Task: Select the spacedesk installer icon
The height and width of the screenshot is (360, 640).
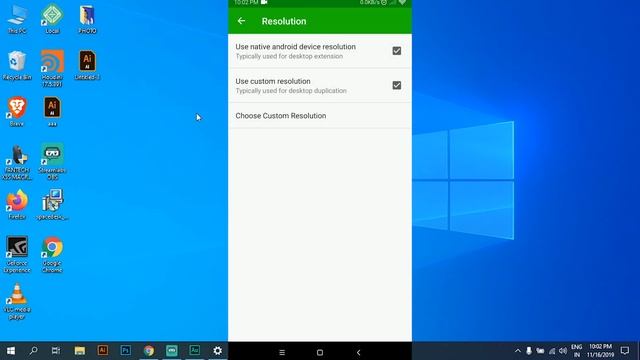Action: click(52, 204)
